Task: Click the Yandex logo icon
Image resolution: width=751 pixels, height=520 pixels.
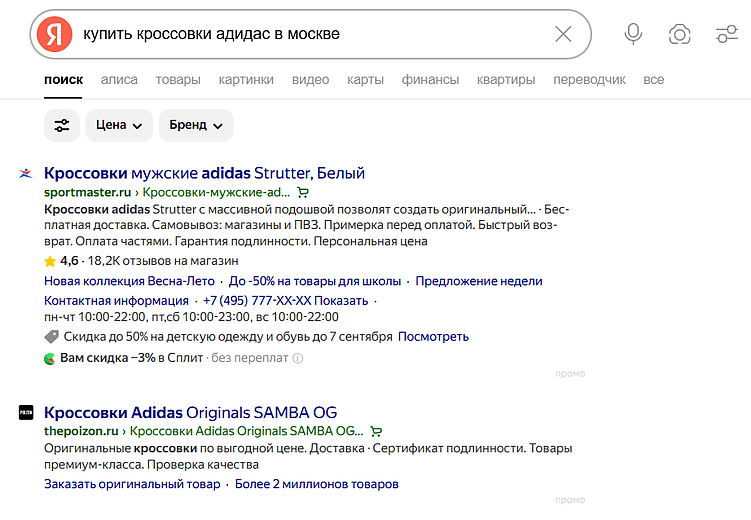Action: (x=55, y=34)
